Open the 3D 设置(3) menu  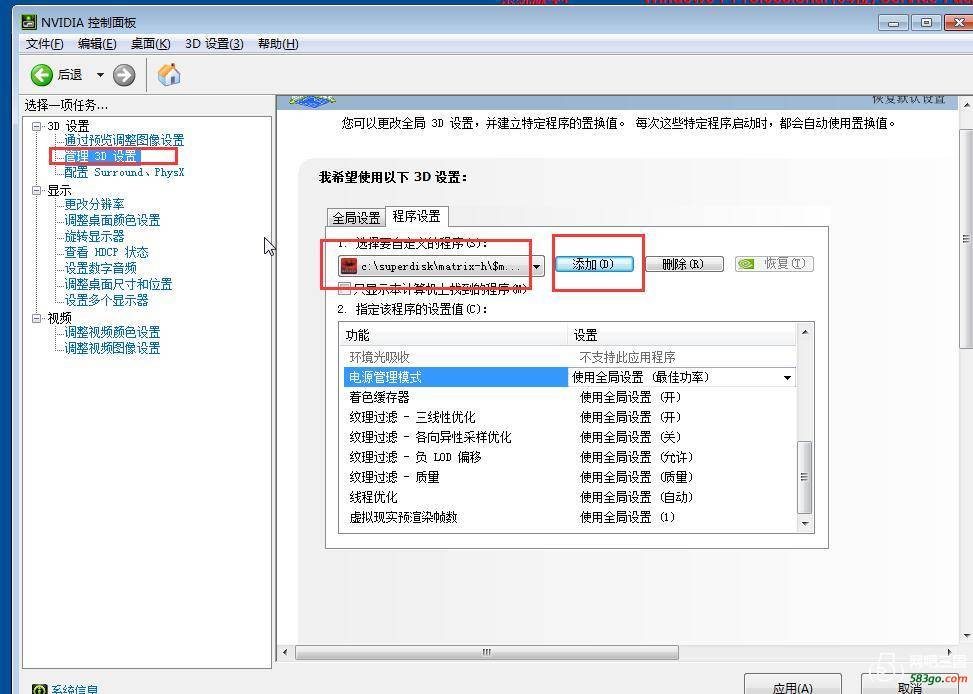[x=214, y=44]
